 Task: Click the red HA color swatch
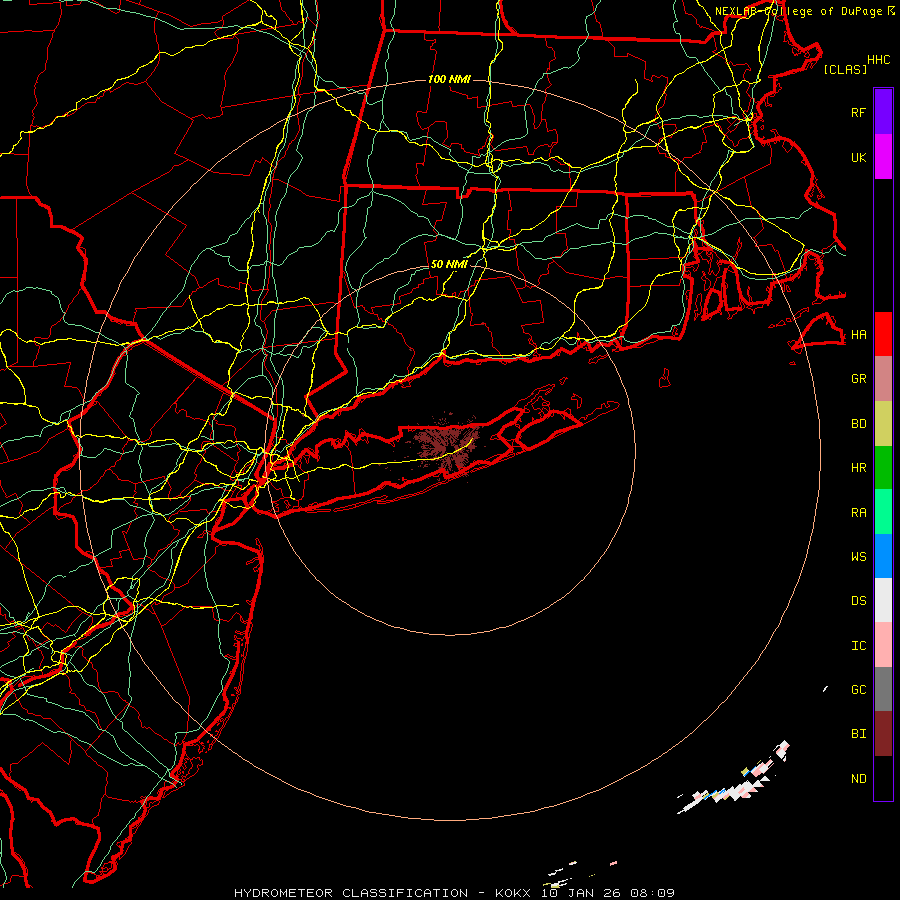point(883,334)
